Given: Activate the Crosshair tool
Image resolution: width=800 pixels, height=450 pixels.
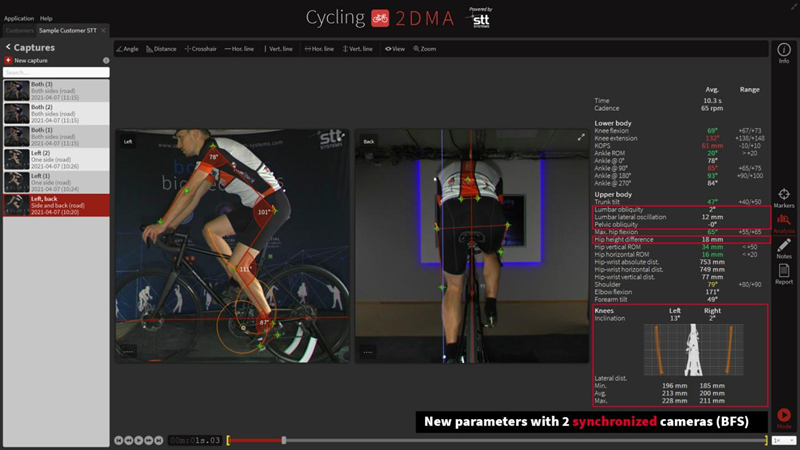Looking at the screenshot, I should tap(201, 48).
